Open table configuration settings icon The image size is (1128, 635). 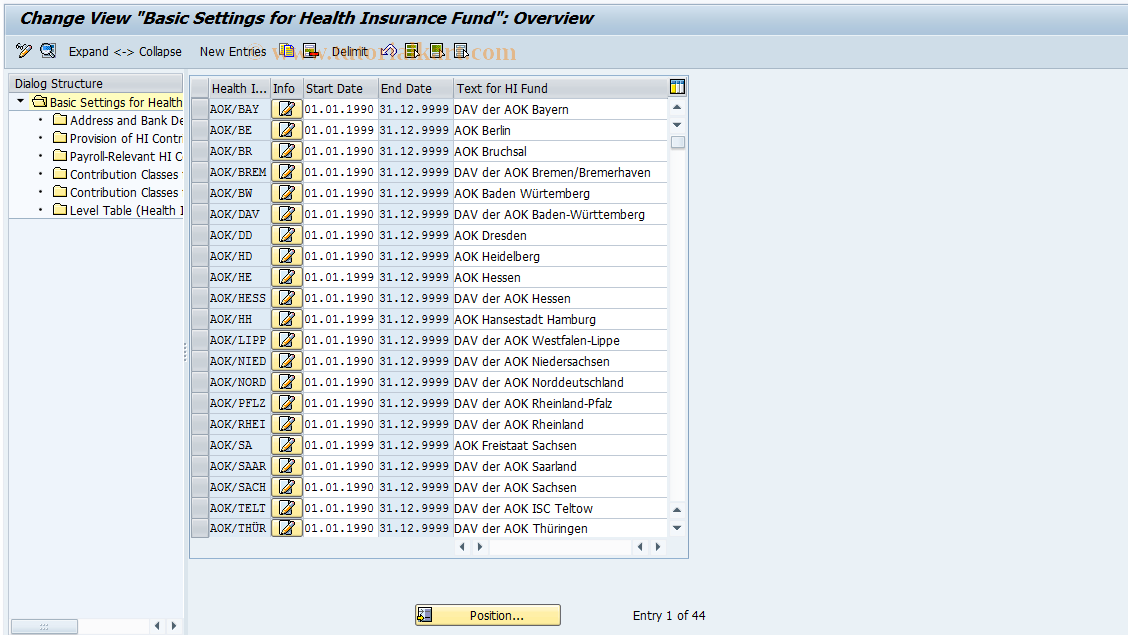tap(677, 87)
